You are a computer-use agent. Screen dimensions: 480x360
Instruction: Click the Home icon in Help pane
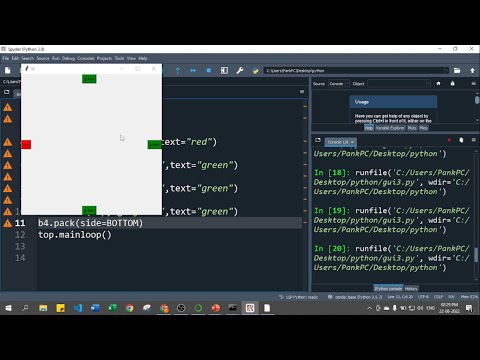pos(438,83)
